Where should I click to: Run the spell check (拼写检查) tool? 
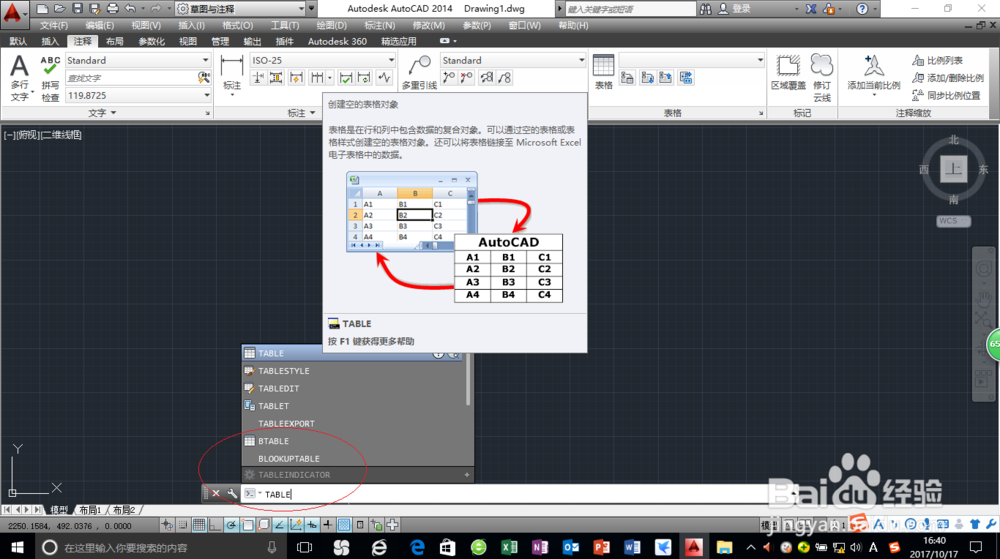[50, 78]
